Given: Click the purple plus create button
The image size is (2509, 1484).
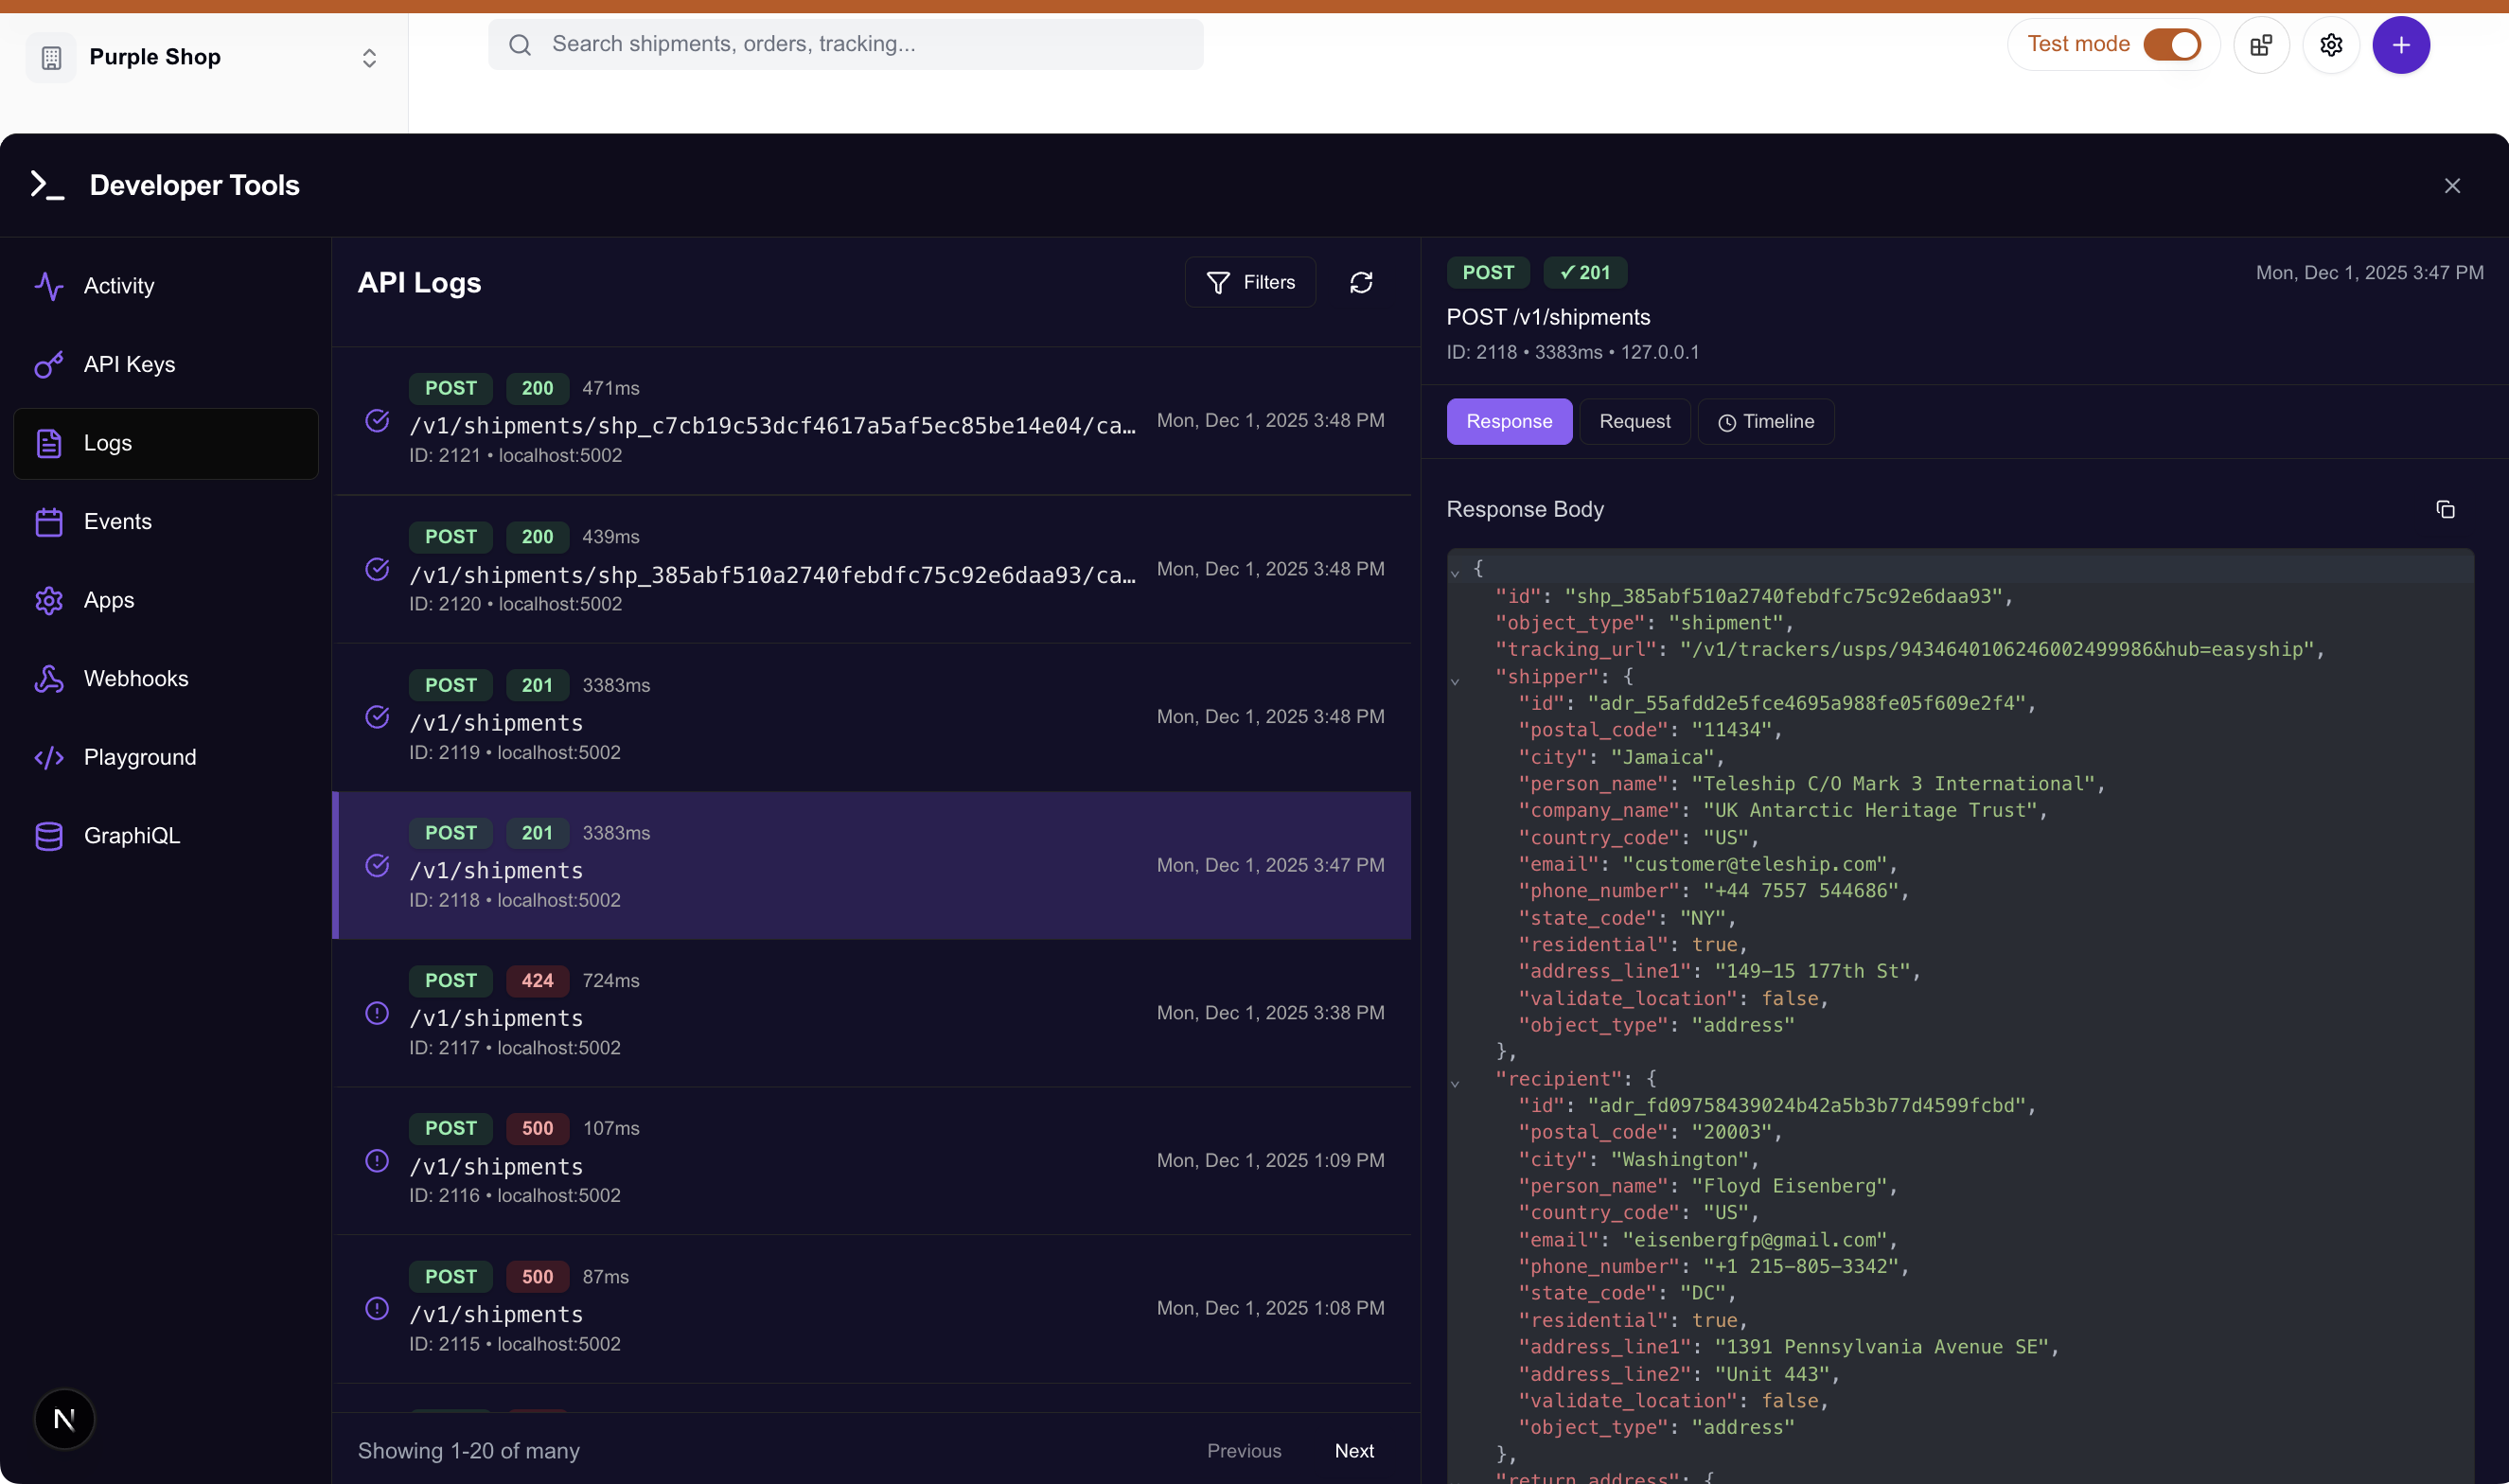Looking at the screenshot, I should (x=2401, y=45).
